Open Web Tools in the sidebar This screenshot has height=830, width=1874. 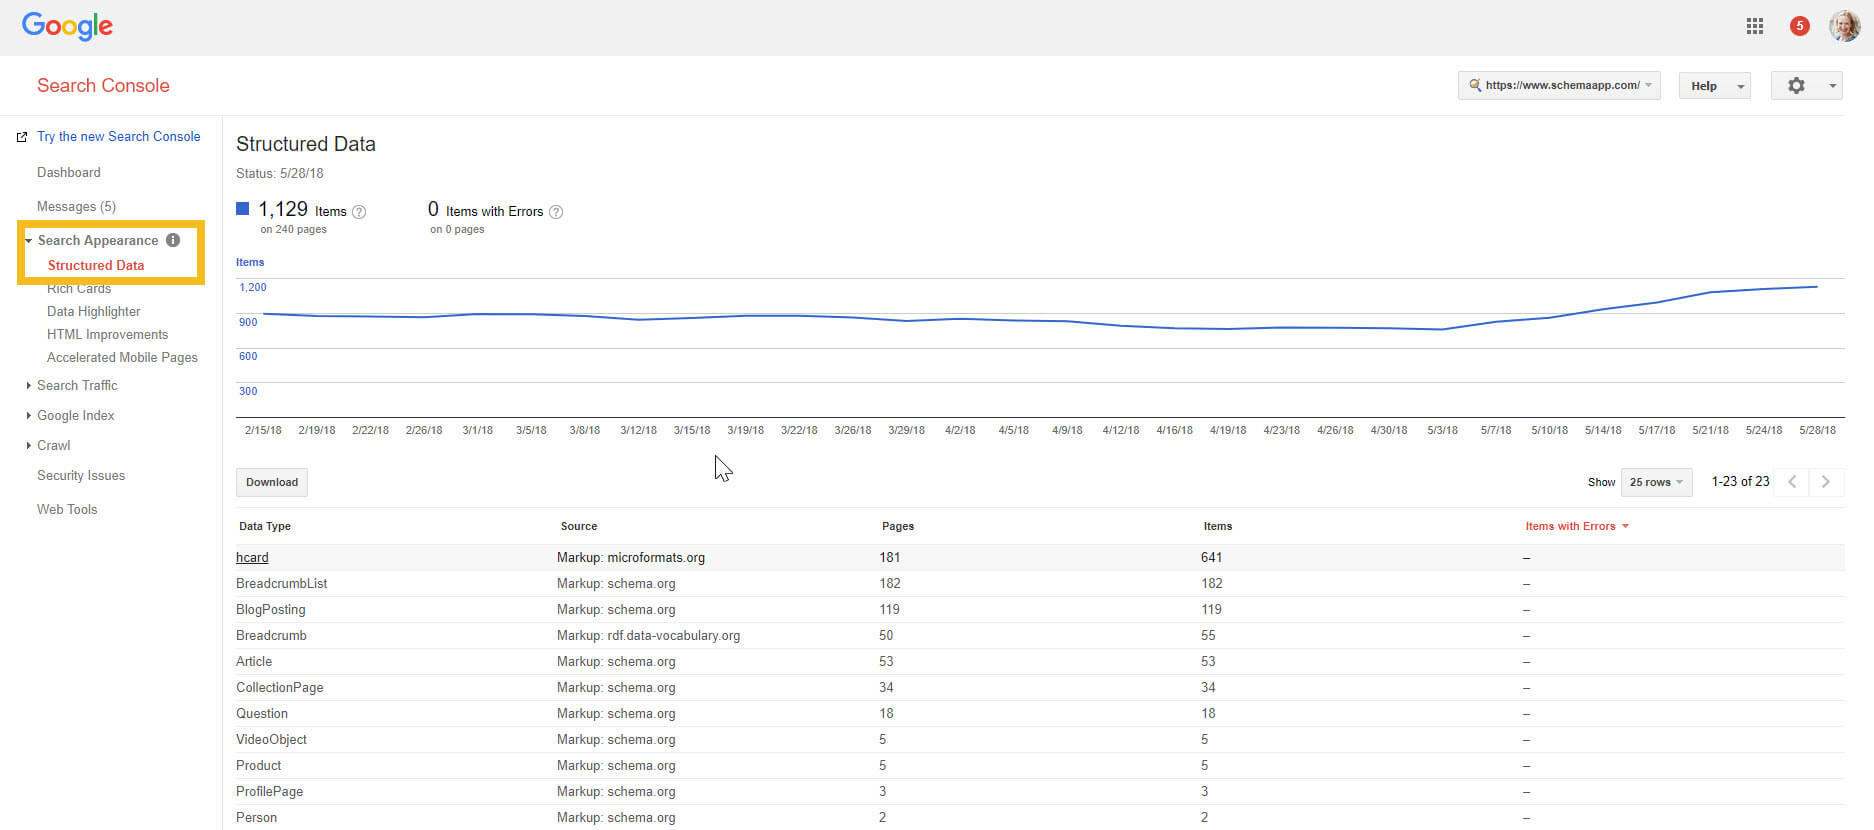(67, 509)
